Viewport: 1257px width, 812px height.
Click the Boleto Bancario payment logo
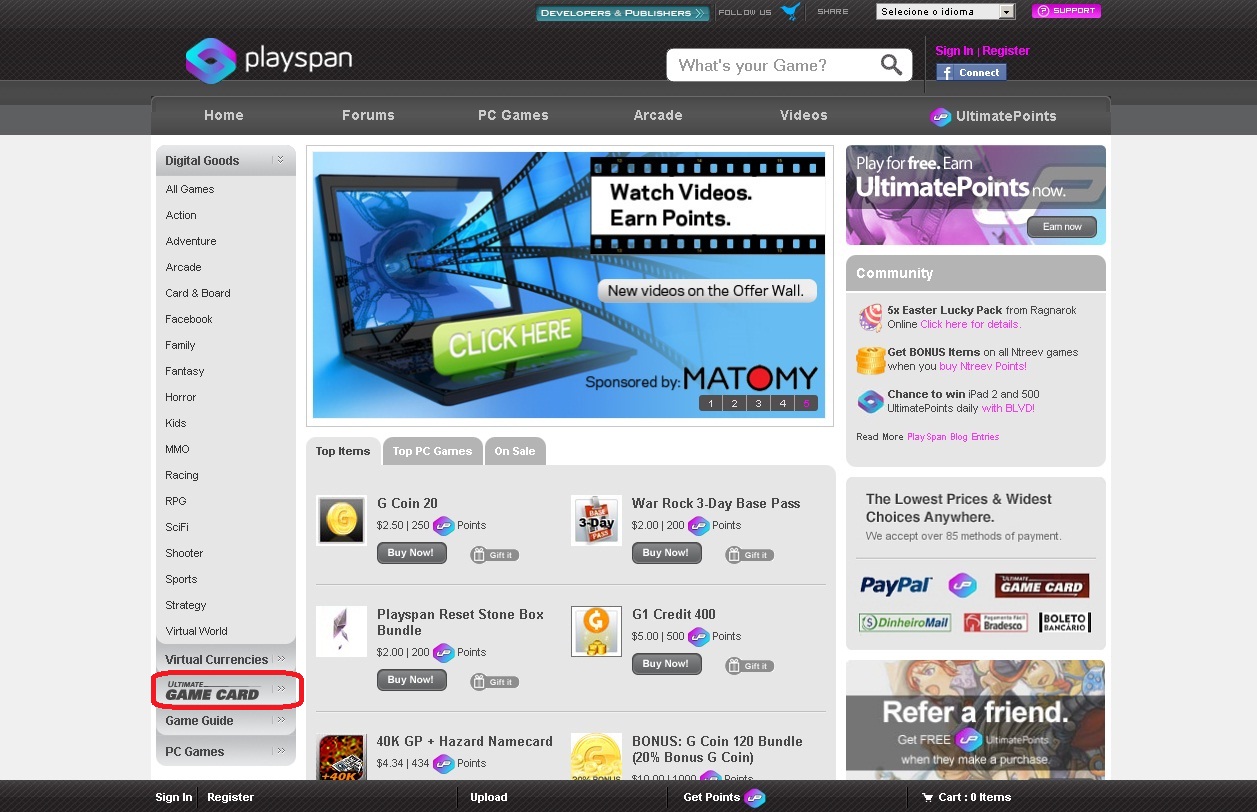pos(1065,622)
